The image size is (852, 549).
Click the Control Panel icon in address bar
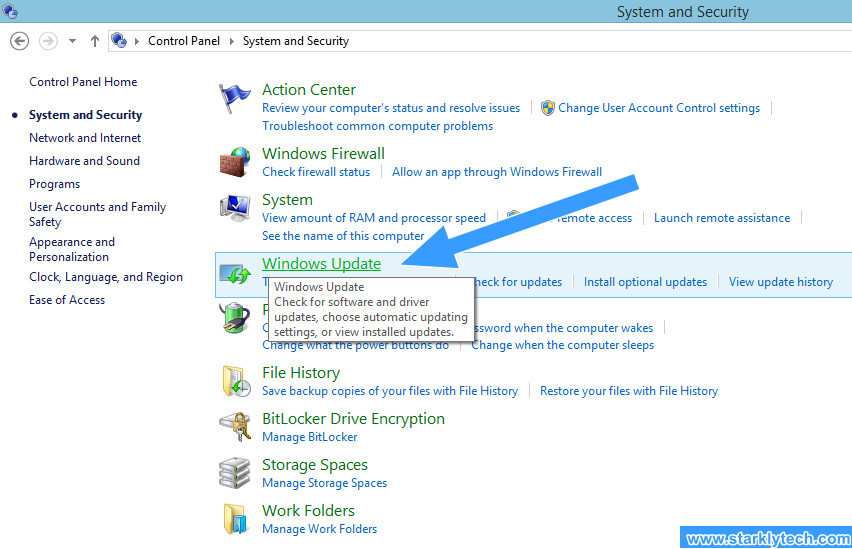coord(118,40)
